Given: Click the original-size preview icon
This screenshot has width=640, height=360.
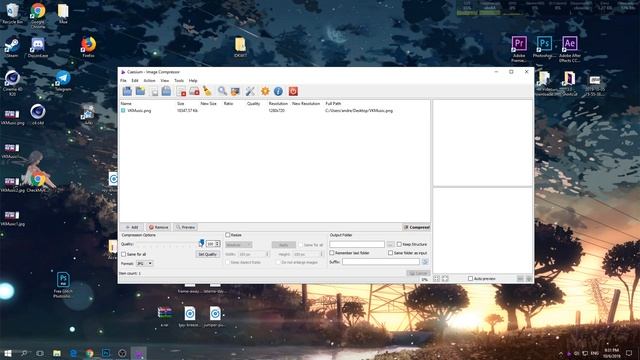Looking at the screenshot, I should tap(445, 278).
